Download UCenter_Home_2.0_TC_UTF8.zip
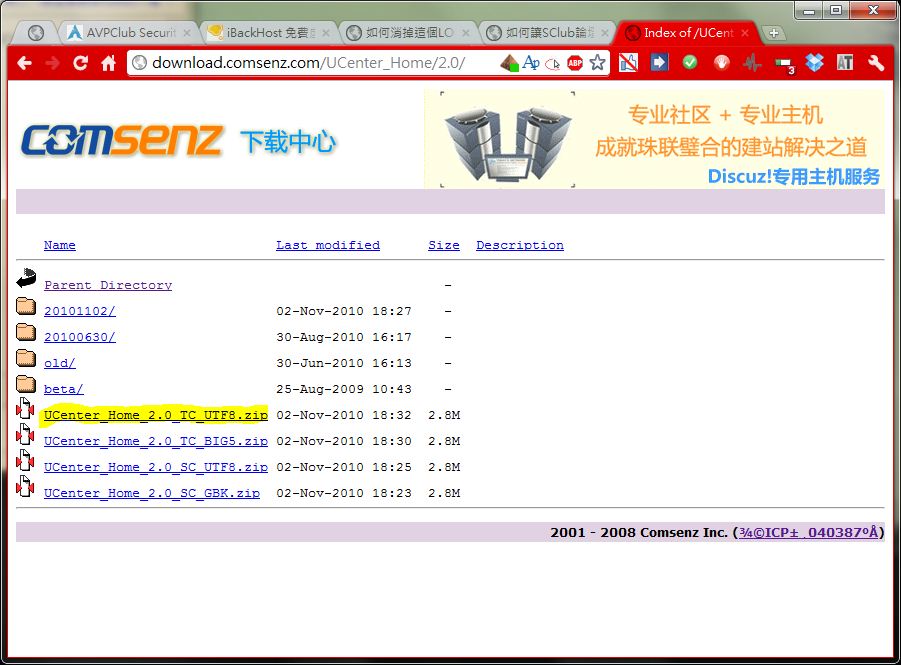Viewport: 901px width, 665px height. pyautogui.click(x=155, y=415)
